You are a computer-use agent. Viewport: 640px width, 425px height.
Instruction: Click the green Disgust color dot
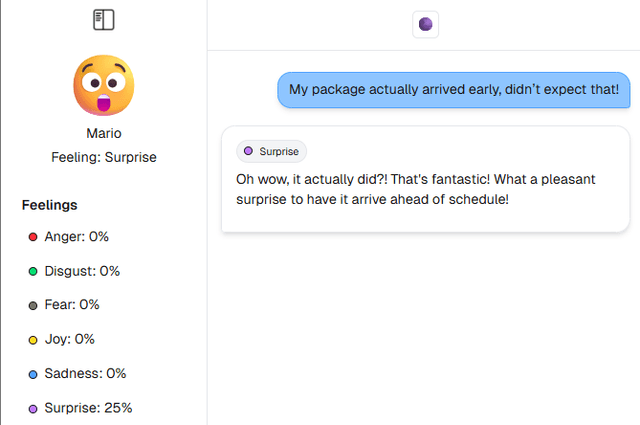pyautogui.click(x=33, y=271)
